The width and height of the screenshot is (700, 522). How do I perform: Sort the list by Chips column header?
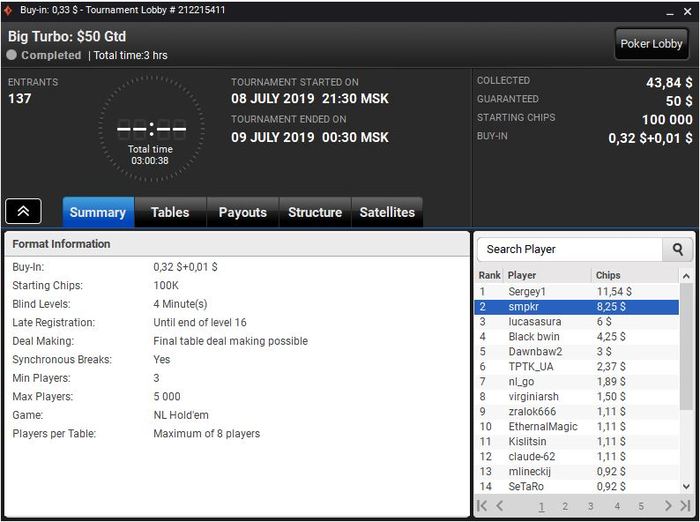pyautogui.click(x=608, y=275)
